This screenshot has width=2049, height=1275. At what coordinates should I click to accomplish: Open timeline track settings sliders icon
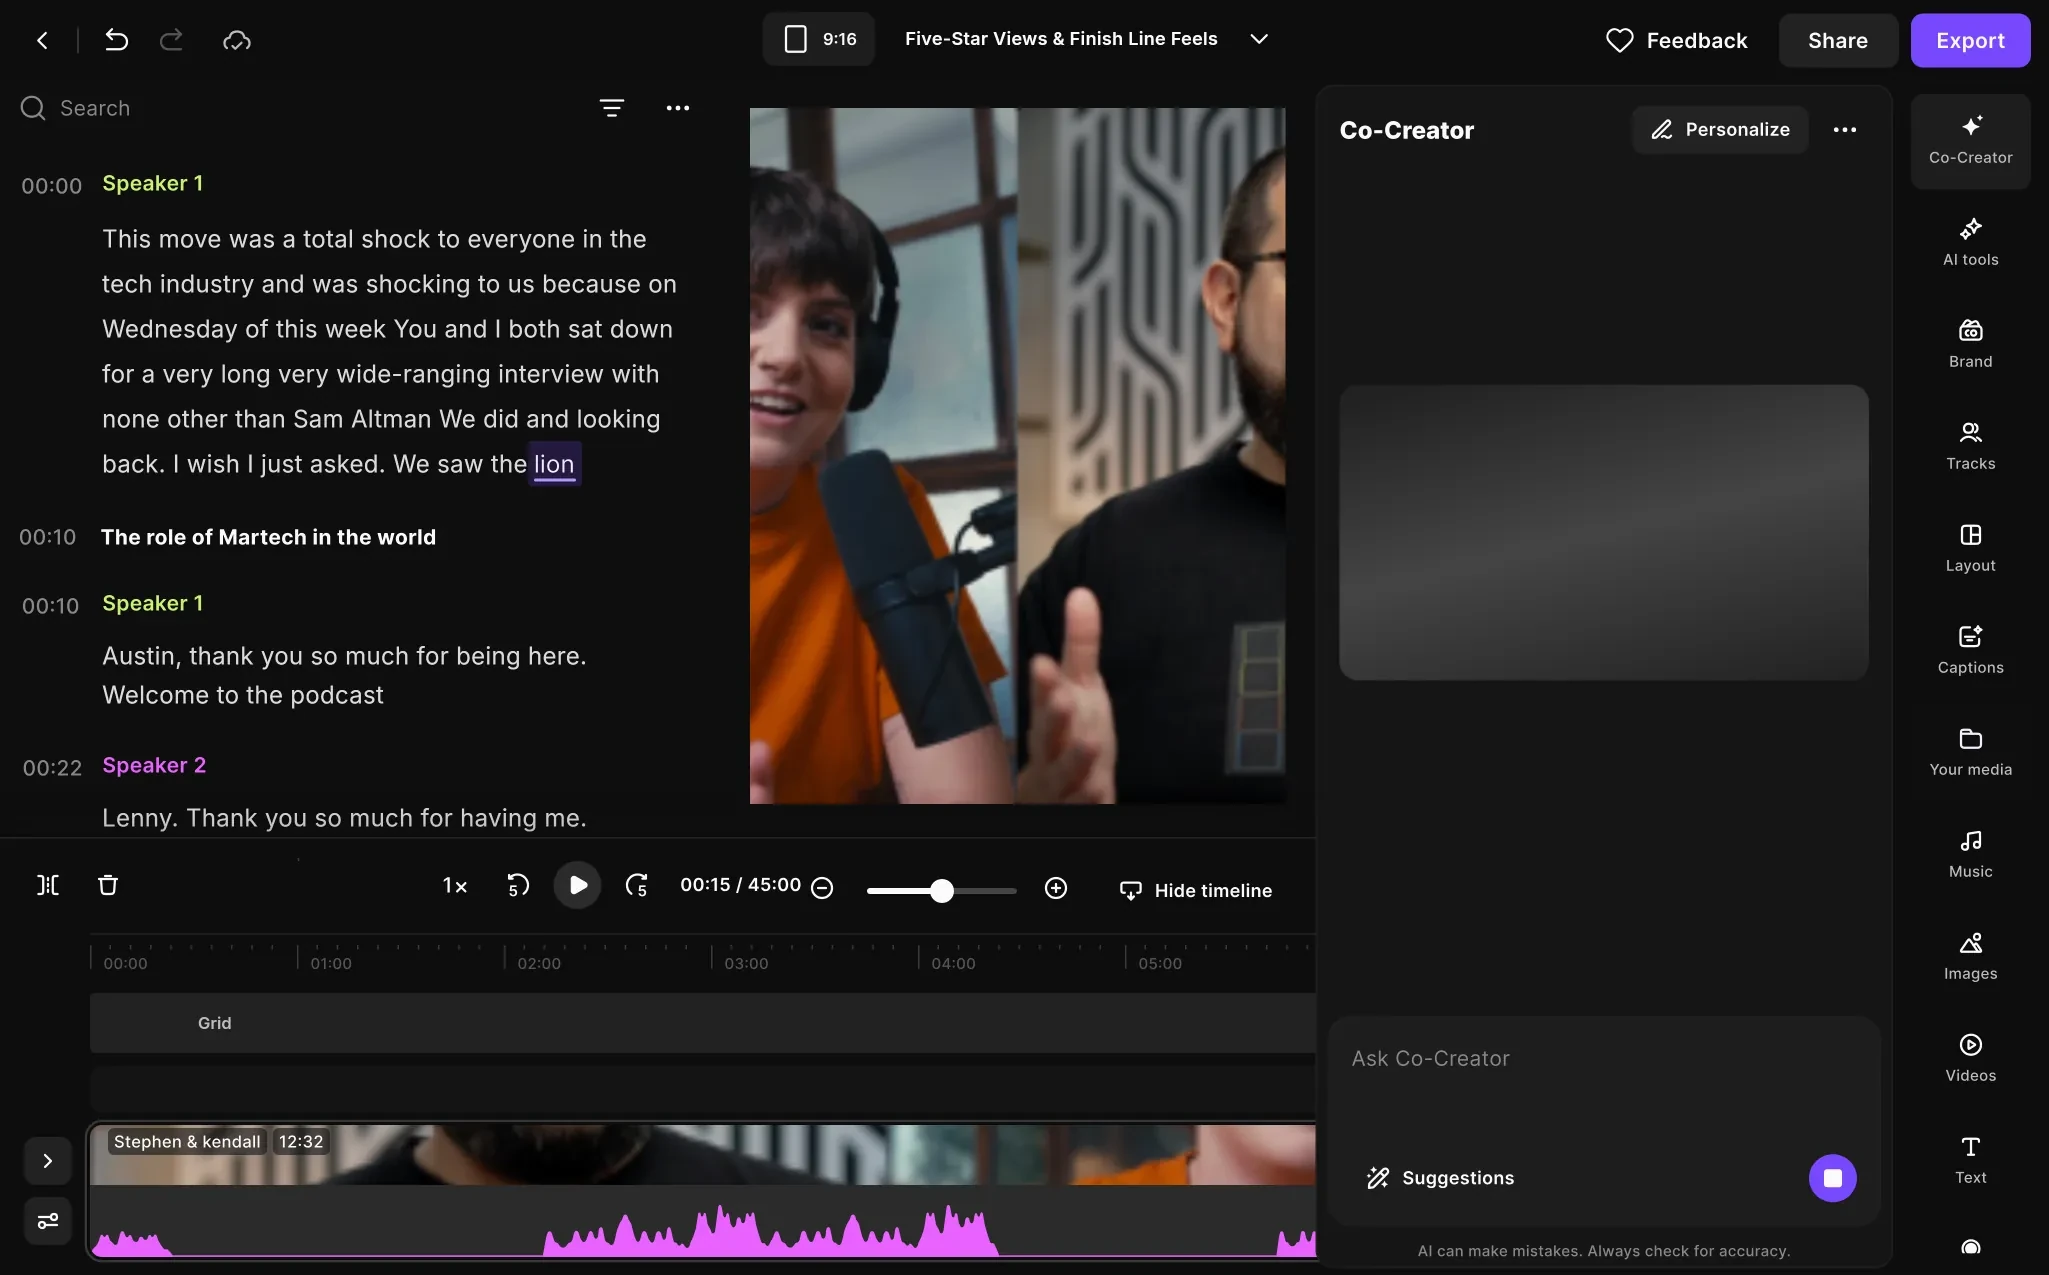pyautogui.click(x=47, y=1221)
